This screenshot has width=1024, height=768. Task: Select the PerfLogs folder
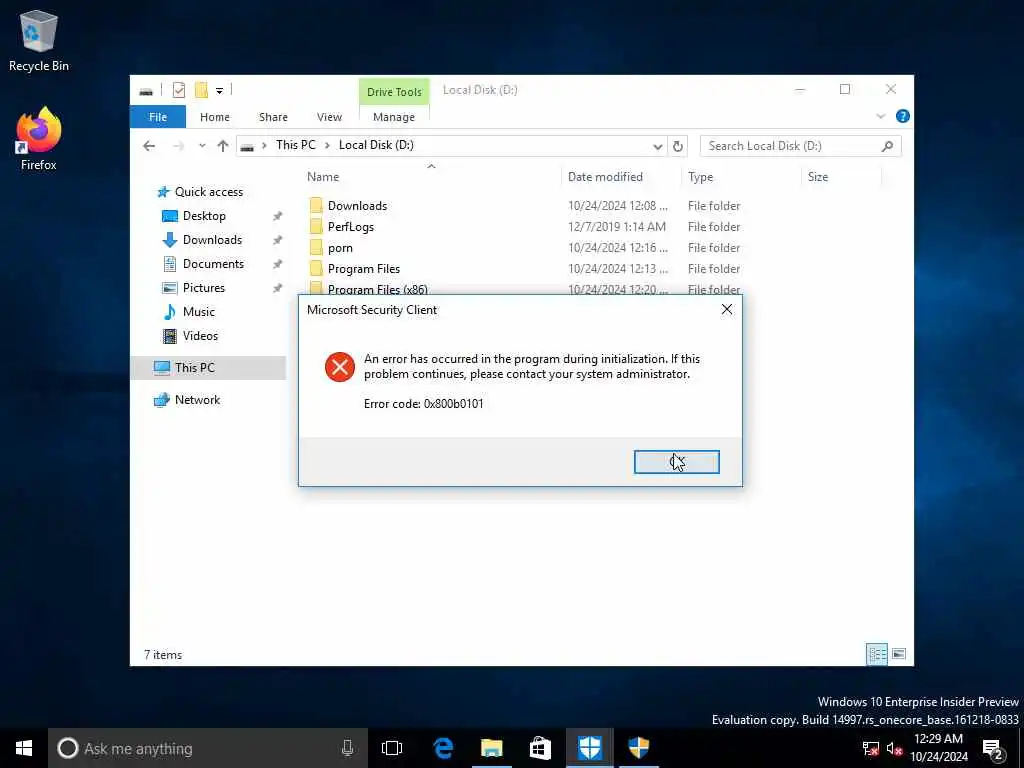pos(351,227)
